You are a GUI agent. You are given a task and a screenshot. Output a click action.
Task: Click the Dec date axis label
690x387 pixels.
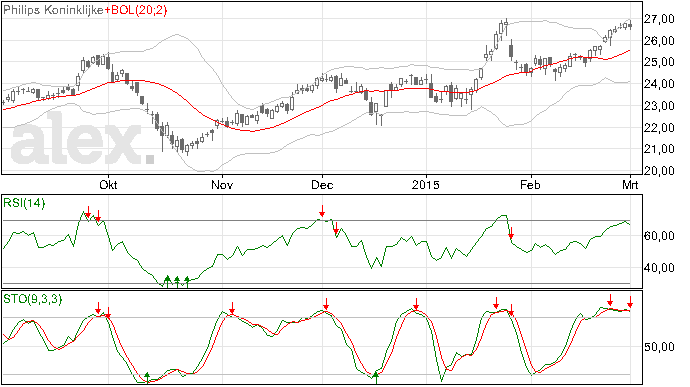pos(322,184)
